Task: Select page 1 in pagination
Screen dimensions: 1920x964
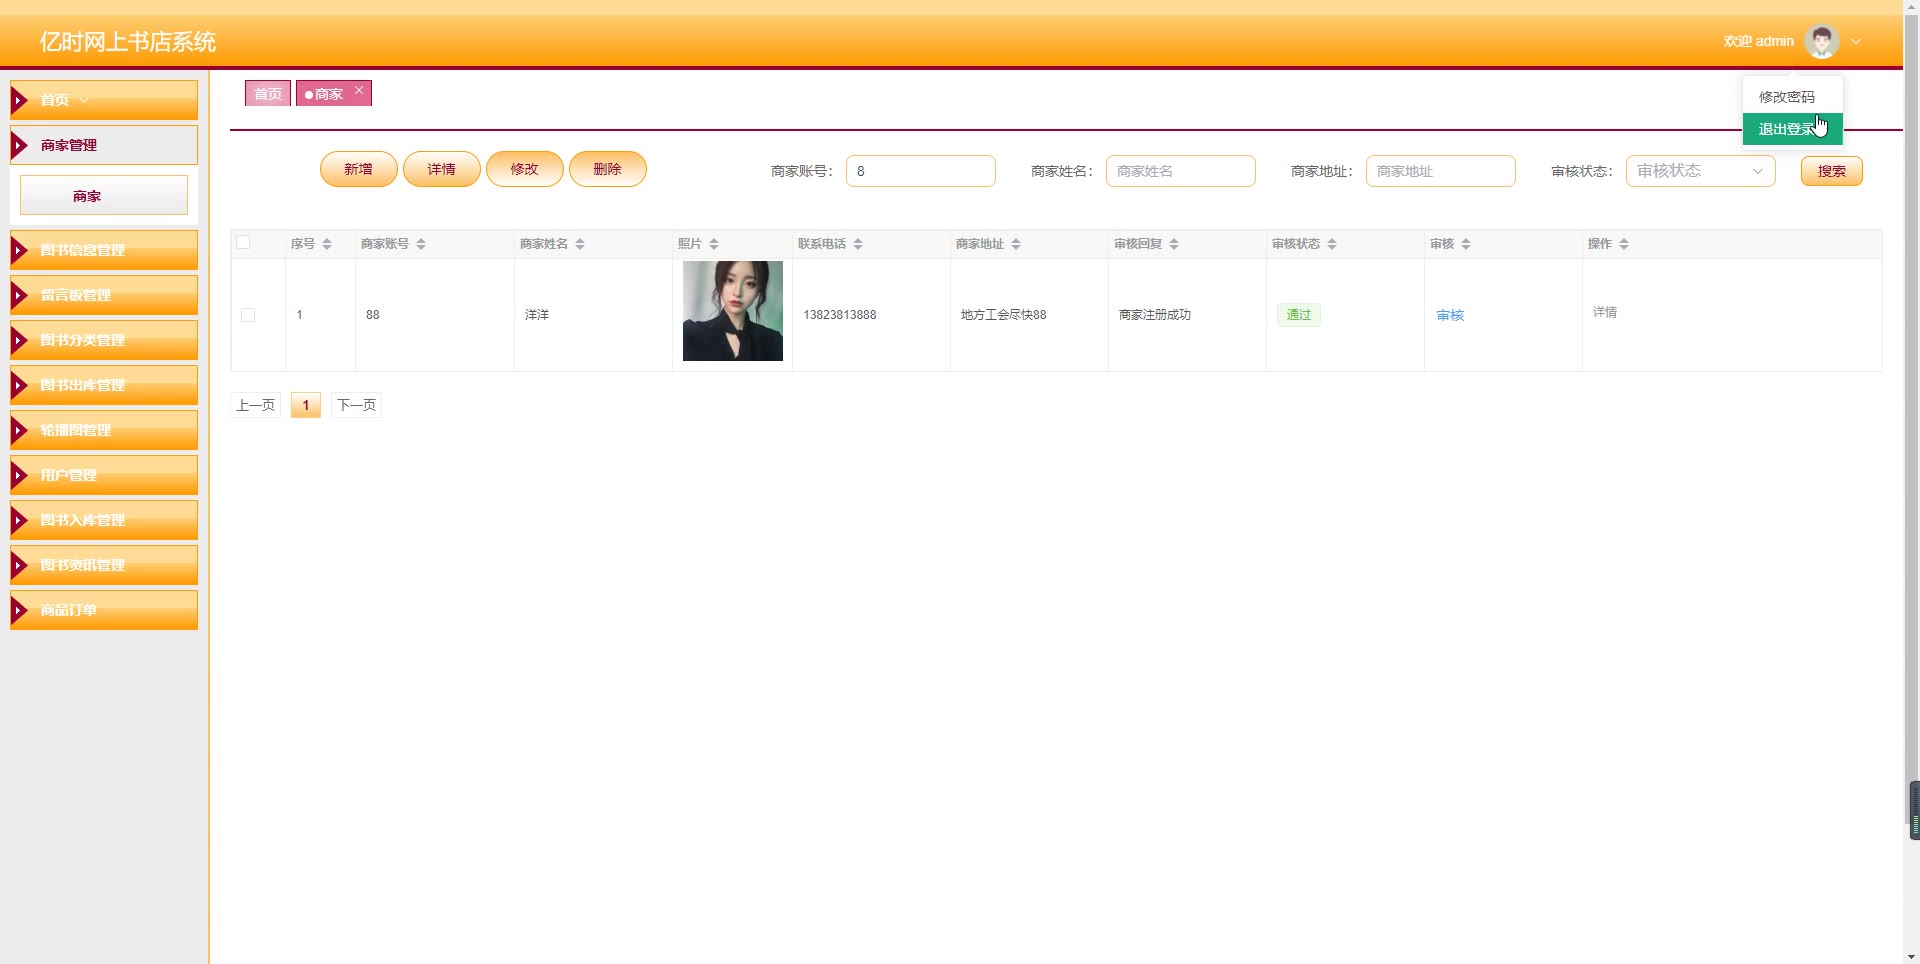Action: (306, 405)
